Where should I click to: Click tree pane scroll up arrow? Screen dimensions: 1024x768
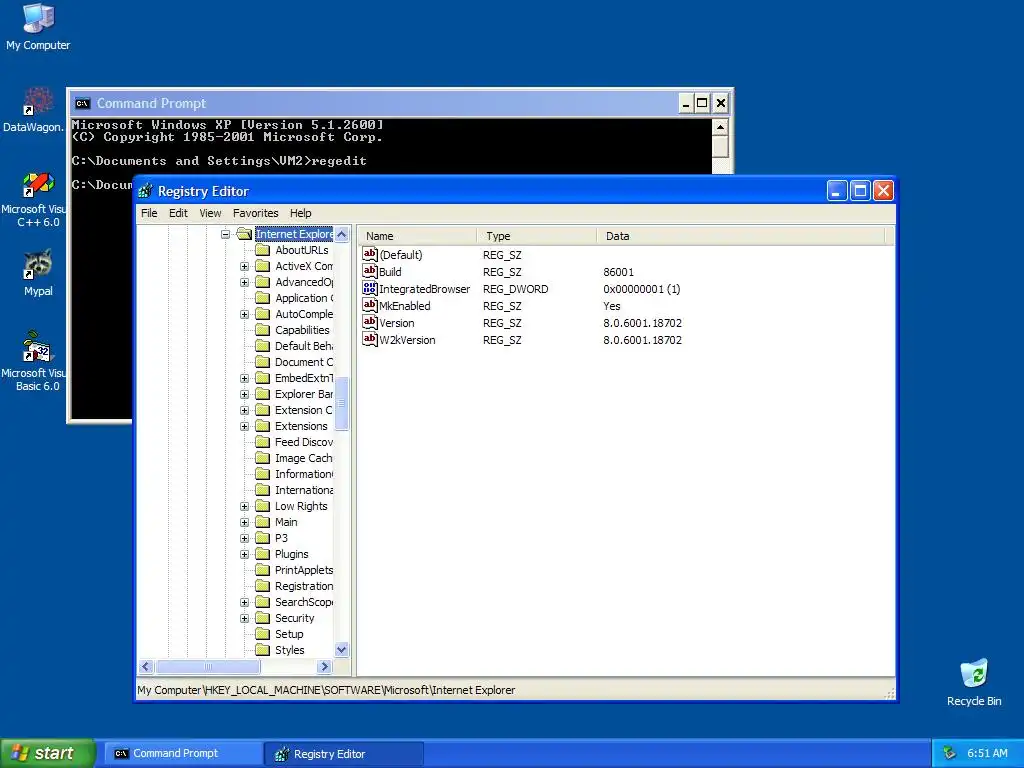point(342,234)
